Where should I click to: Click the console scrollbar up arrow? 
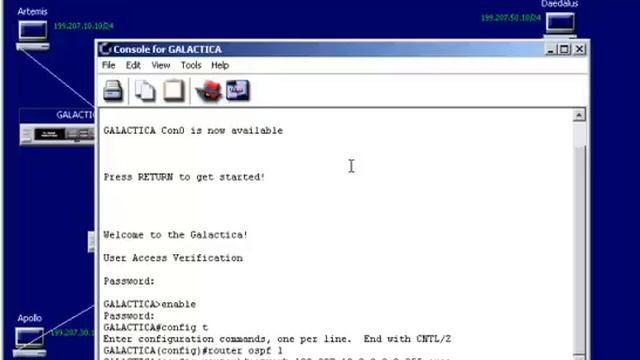pos(578,115)
